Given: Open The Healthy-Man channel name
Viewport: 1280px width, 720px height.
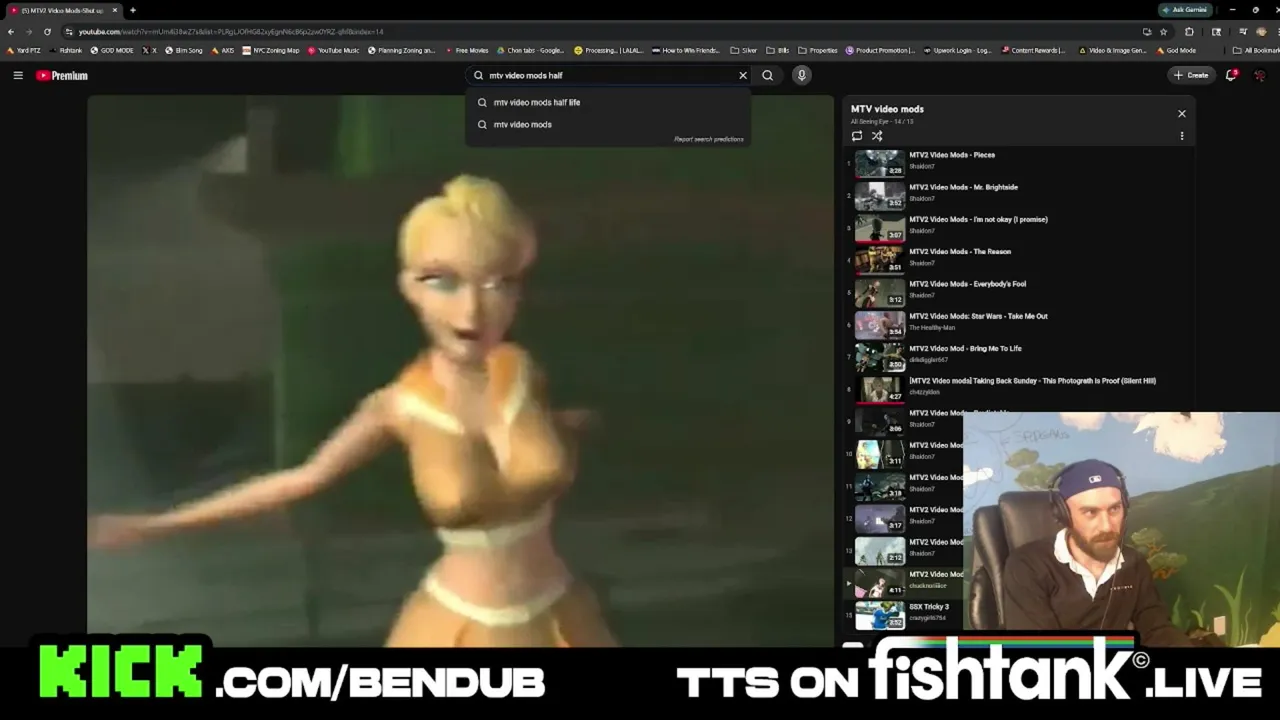Looking at the screenshot, I should pos(932,327).
